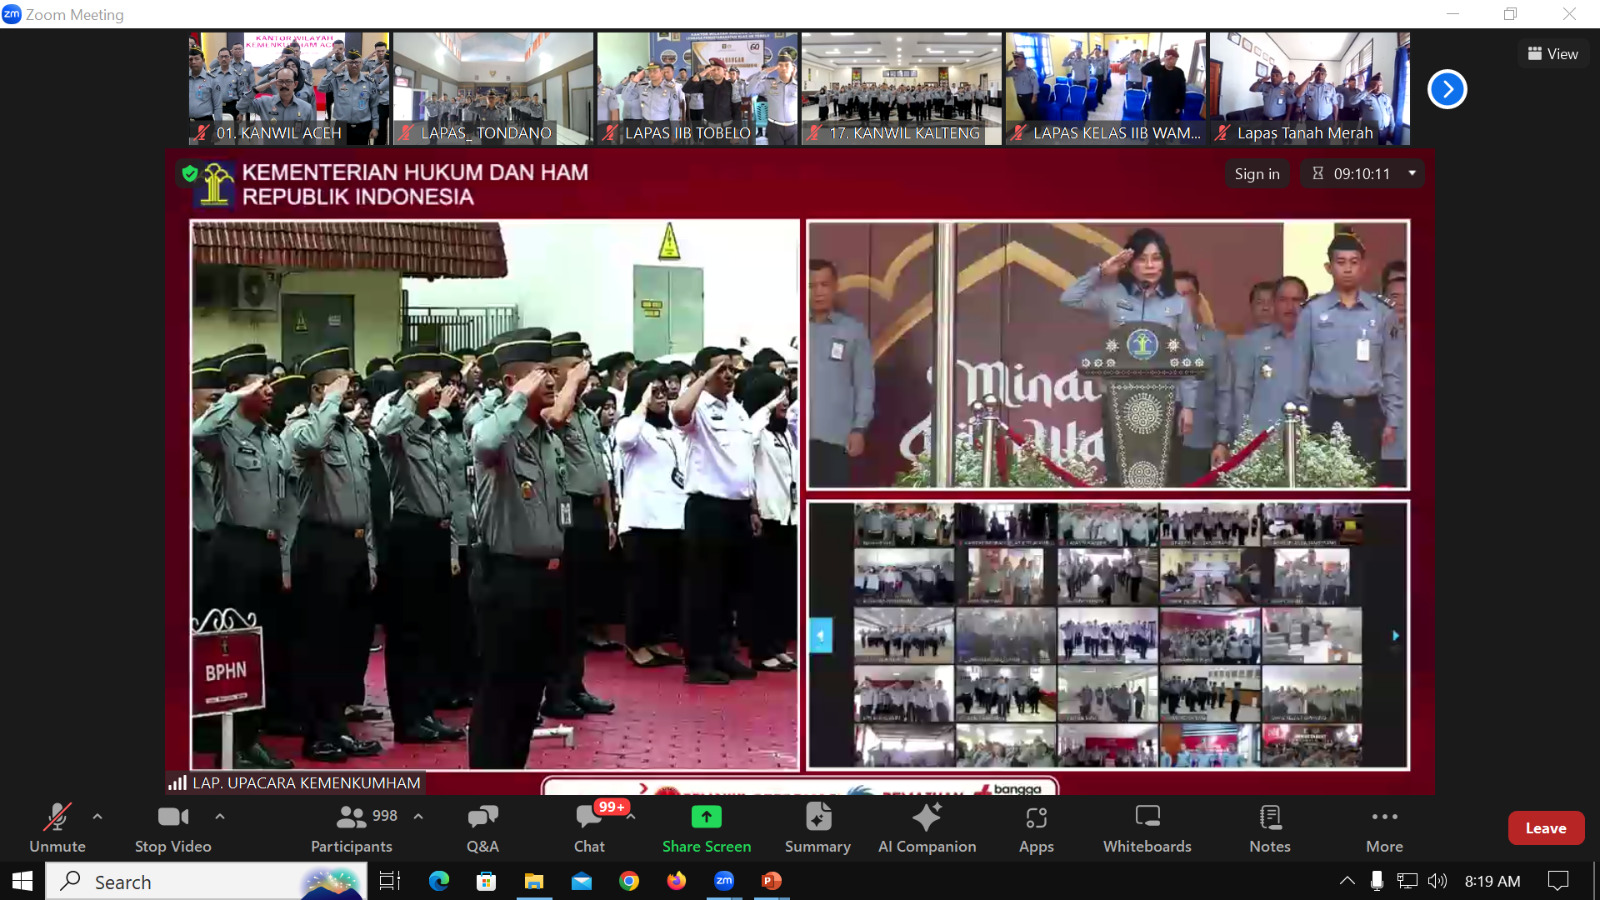Show next page of video thumbnails
The image size is (1600, 900).
click(1447, 89)
